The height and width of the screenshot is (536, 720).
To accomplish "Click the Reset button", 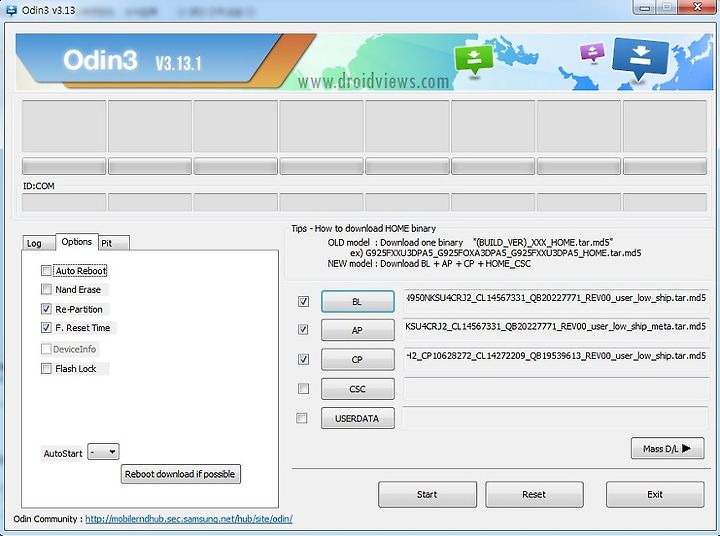I will pyautogui.click(x=534, y=494).
